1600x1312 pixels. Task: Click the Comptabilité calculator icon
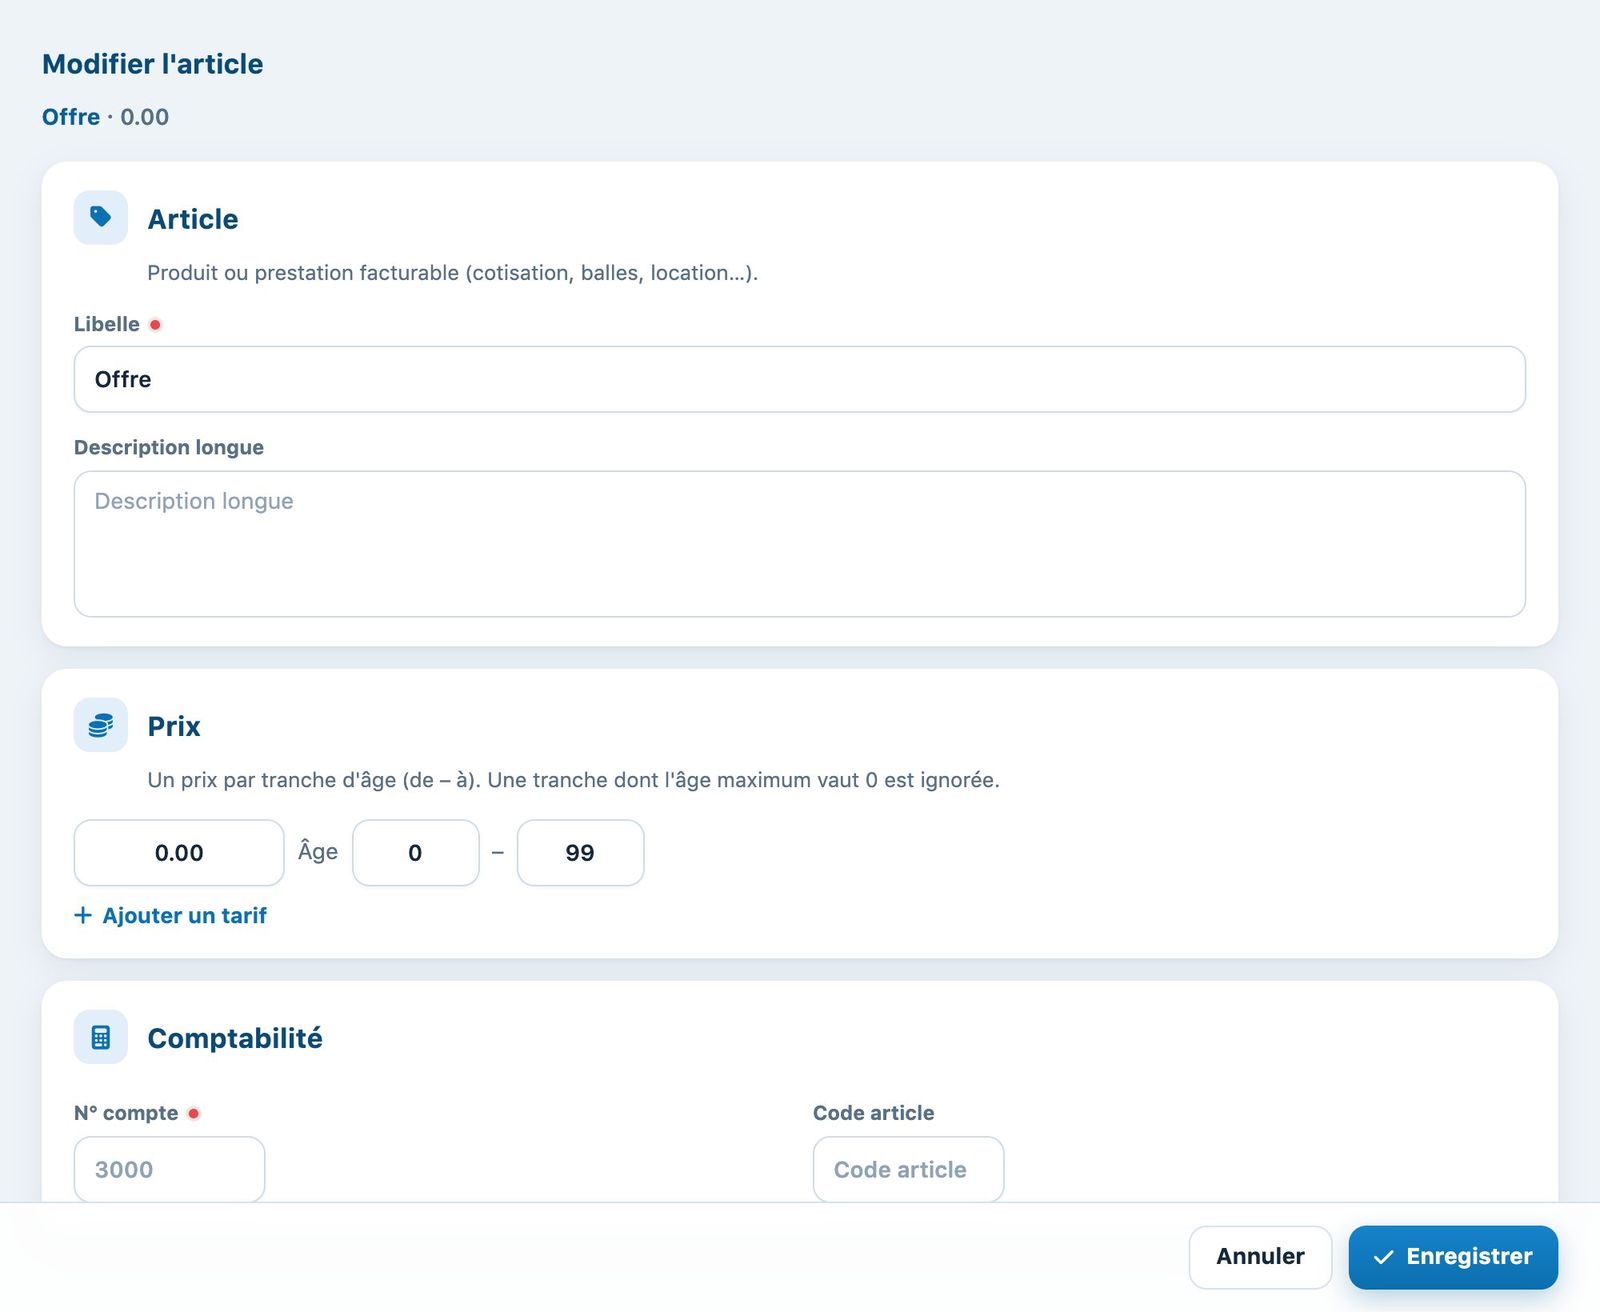(x=100, y=1037)
